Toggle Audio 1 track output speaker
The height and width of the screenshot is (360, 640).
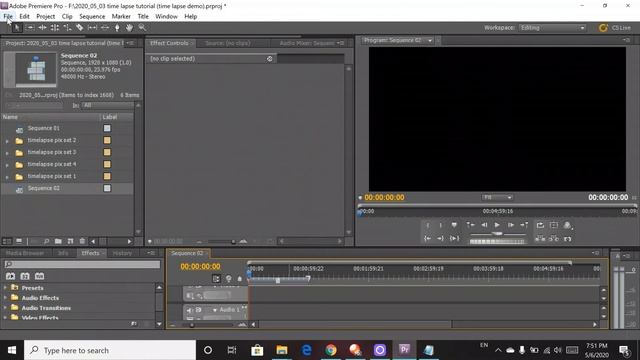[189, 310]
